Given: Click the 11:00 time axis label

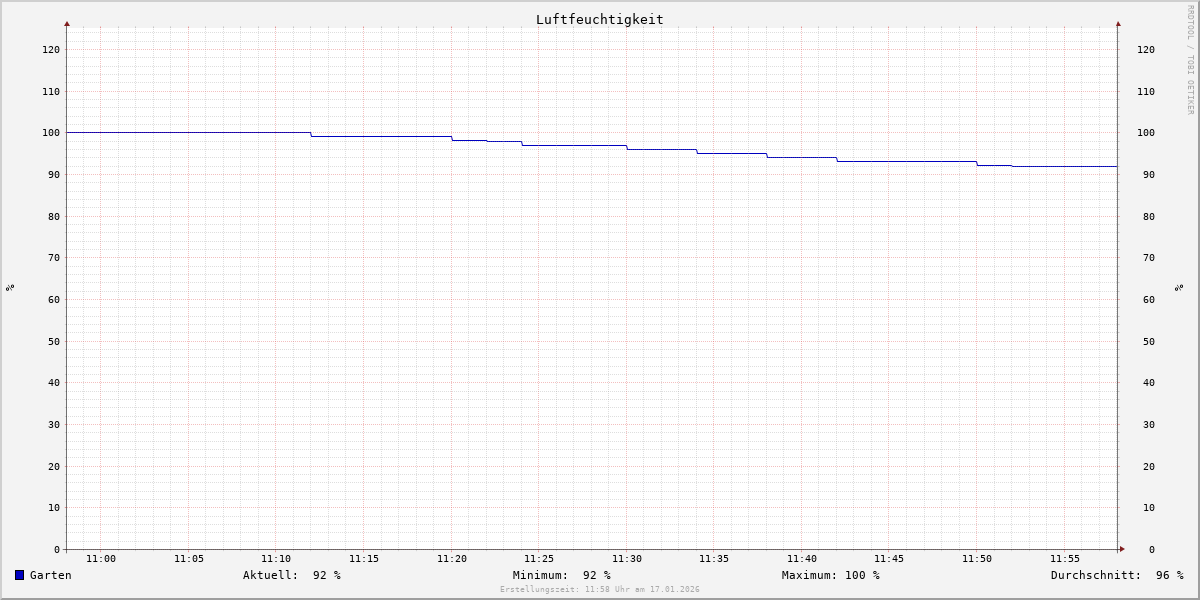Looking at the screenshot, I should tap(101, 559).
